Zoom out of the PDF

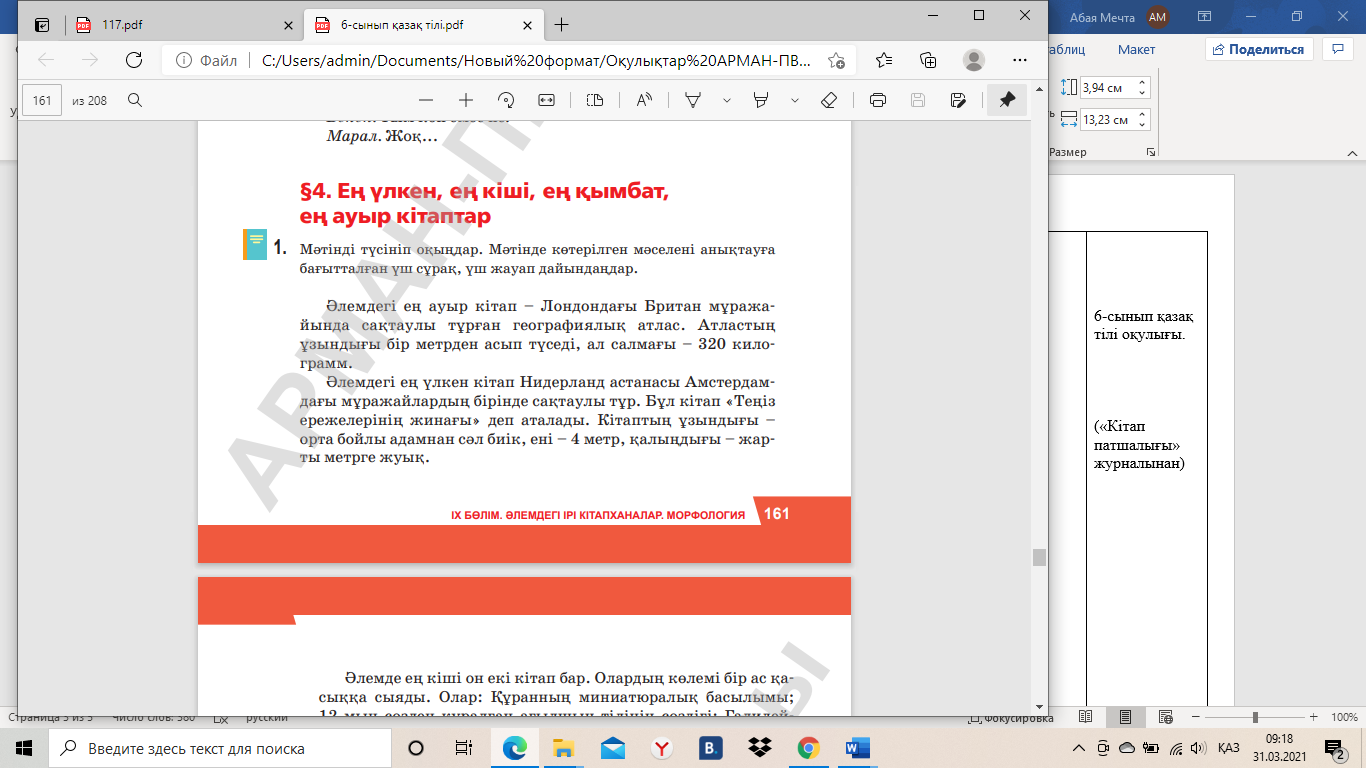coord(426,100)
